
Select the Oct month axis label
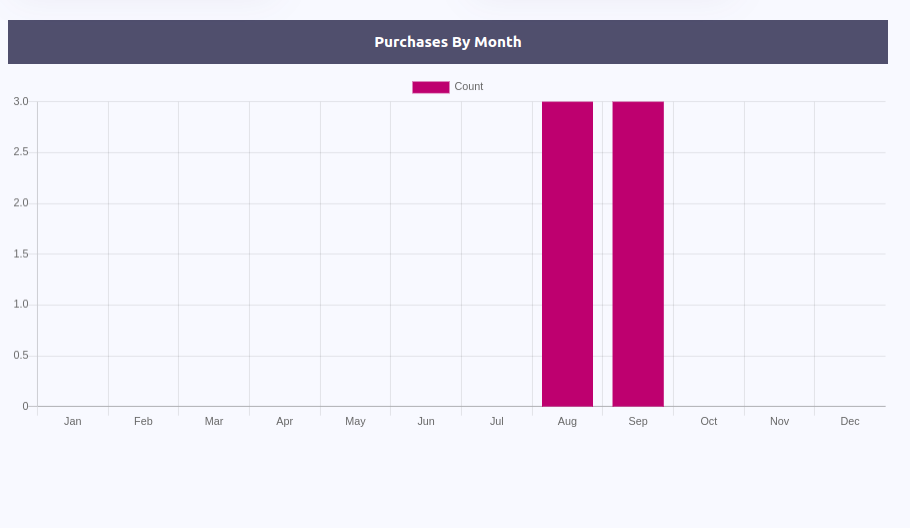[x=709, y=421]
